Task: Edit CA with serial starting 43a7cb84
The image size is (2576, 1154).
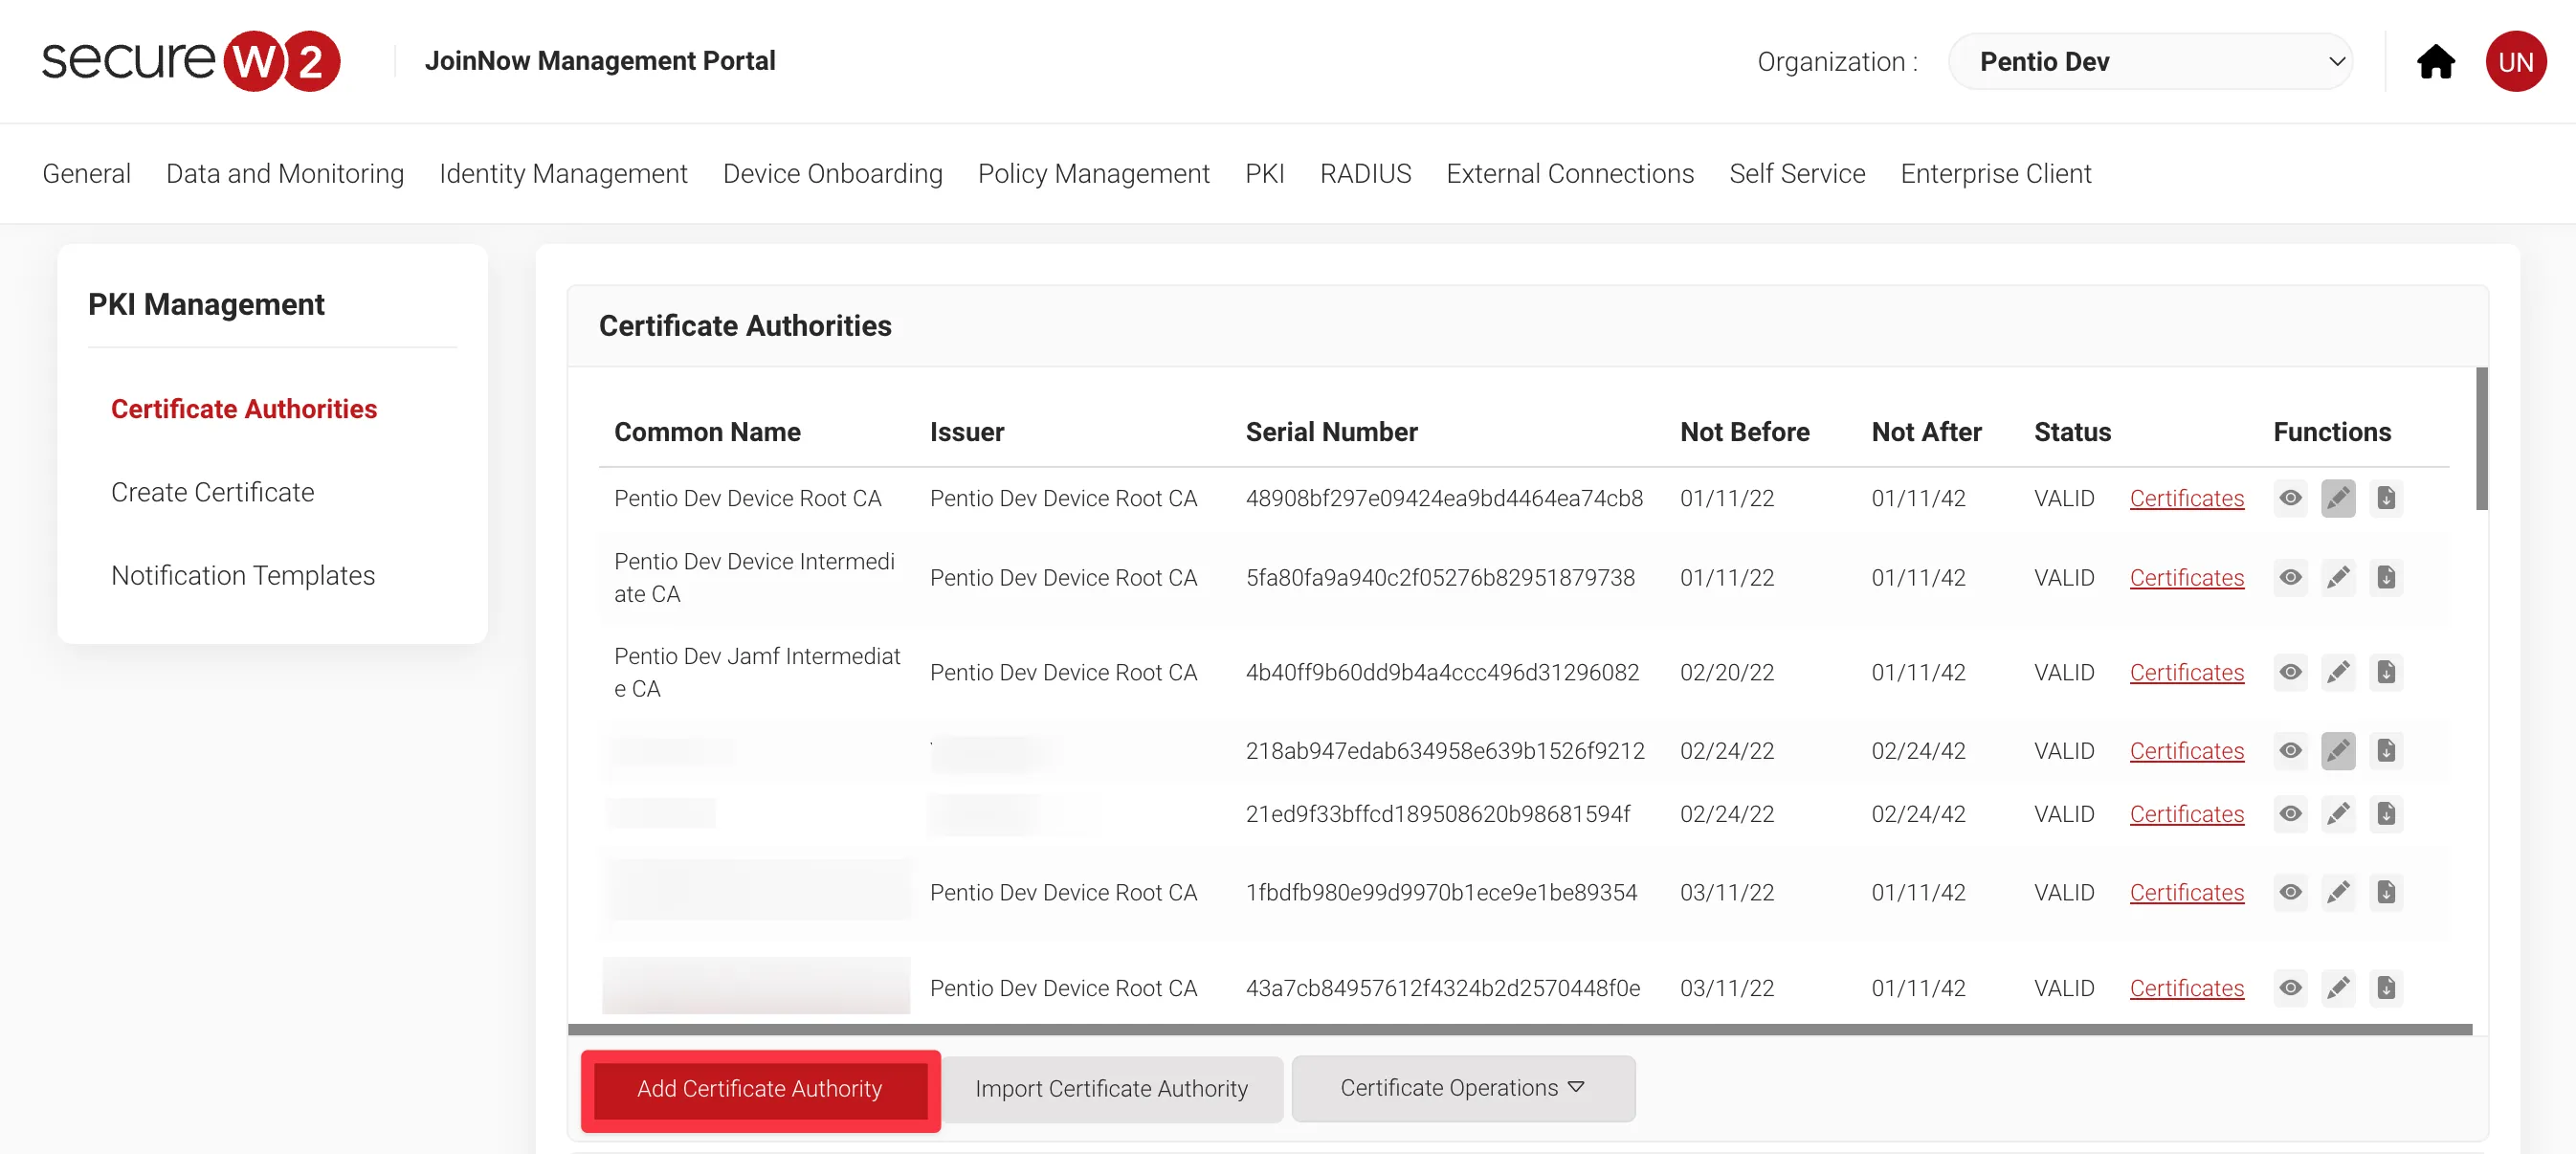Action: click(2338, 988)
